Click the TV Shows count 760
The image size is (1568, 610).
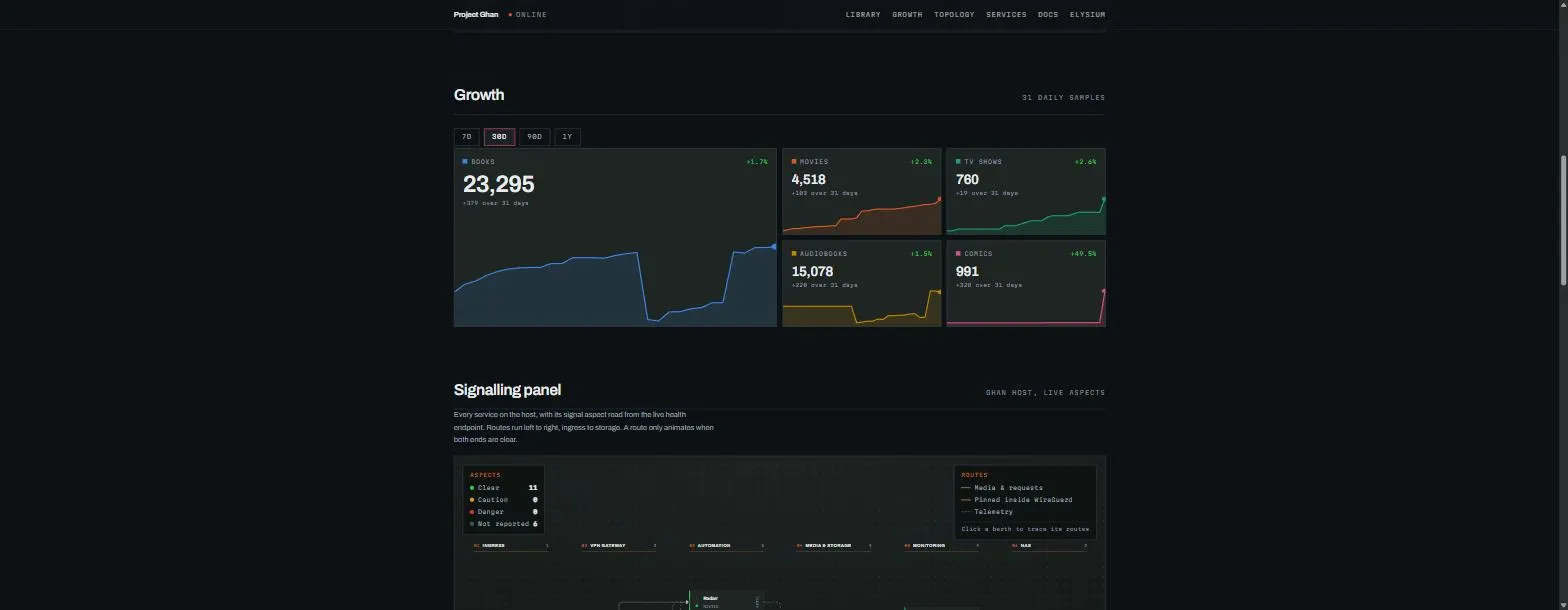[x=967, y=180]
